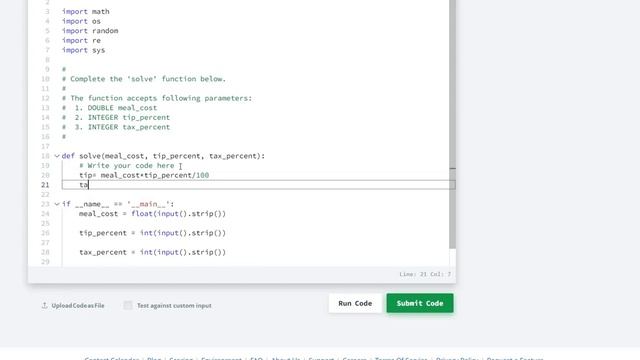Viewport: 640px width, 360px height.
Task: Click the 'import sys' line
Action: point(84,50)
